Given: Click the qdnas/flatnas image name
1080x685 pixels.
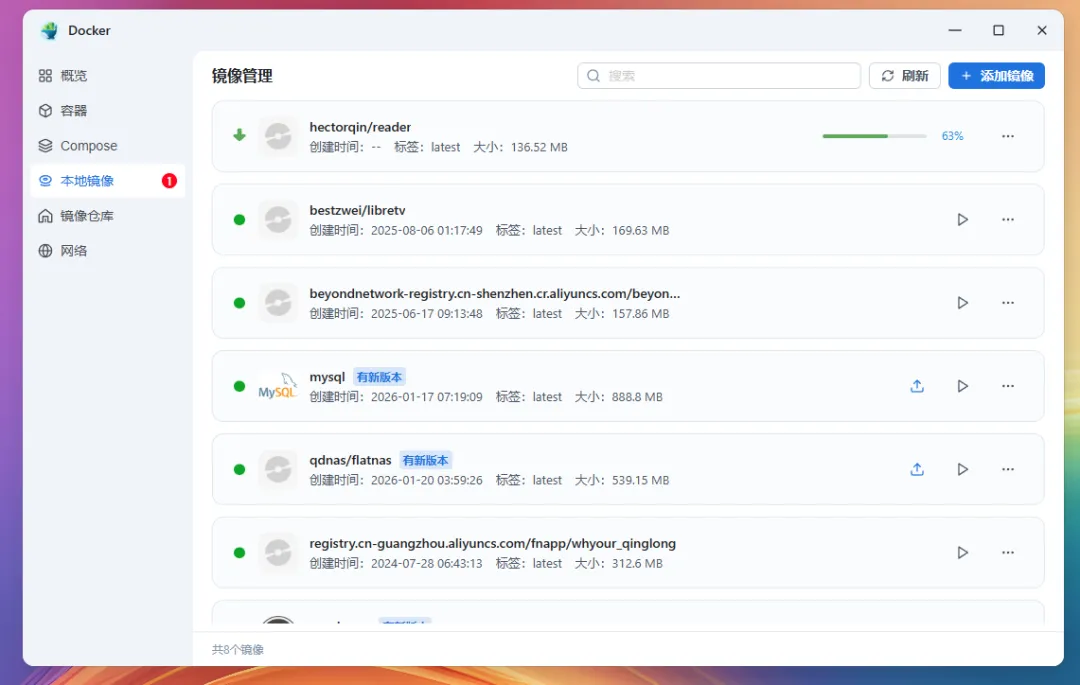Looking at the screenshot, I should 351,461.
